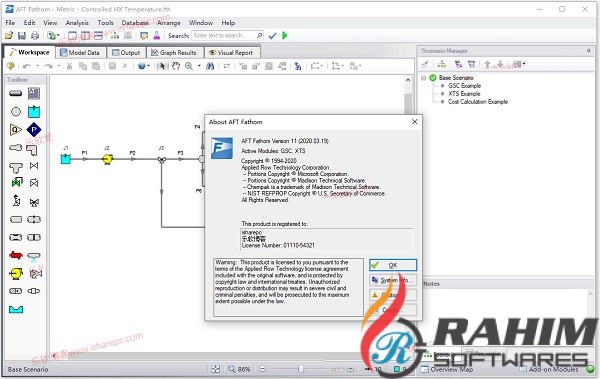Image resolution: width=600 pixels, height=379 pixels.
Task: Open the Tools menu
Action: tap(105, 23)
